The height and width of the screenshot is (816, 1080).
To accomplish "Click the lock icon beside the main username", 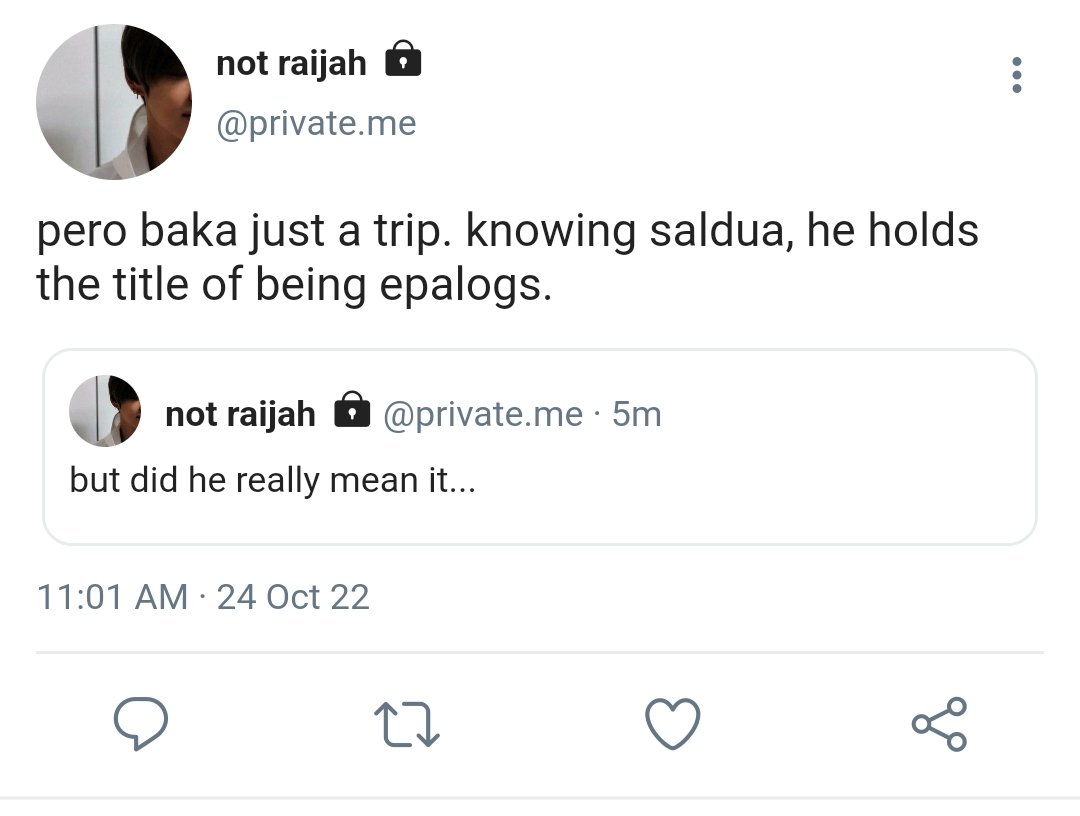I will pyautogui.click(x=403, y=59).
